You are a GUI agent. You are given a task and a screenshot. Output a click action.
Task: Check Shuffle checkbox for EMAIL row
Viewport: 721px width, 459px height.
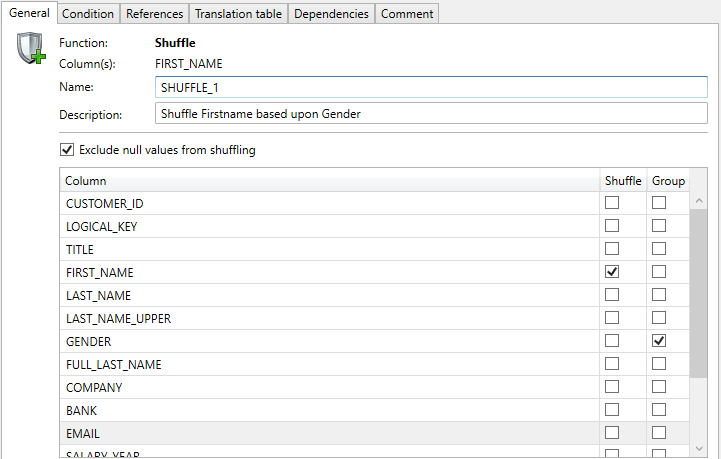[612, 433]
